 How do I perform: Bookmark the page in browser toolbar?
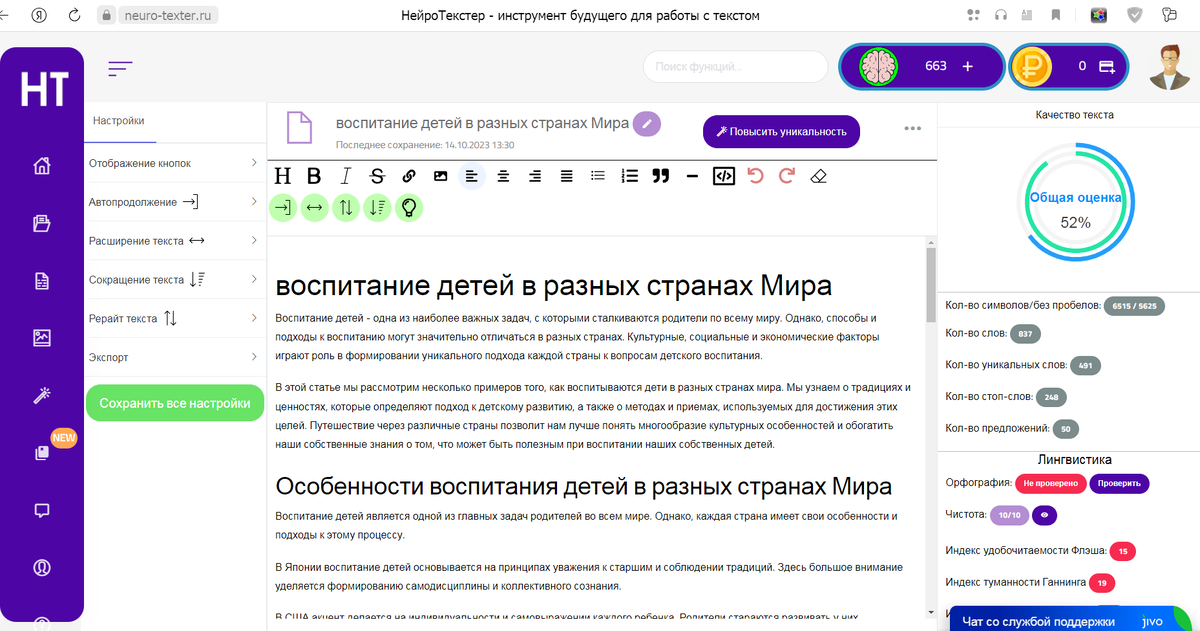[1056, 15]
